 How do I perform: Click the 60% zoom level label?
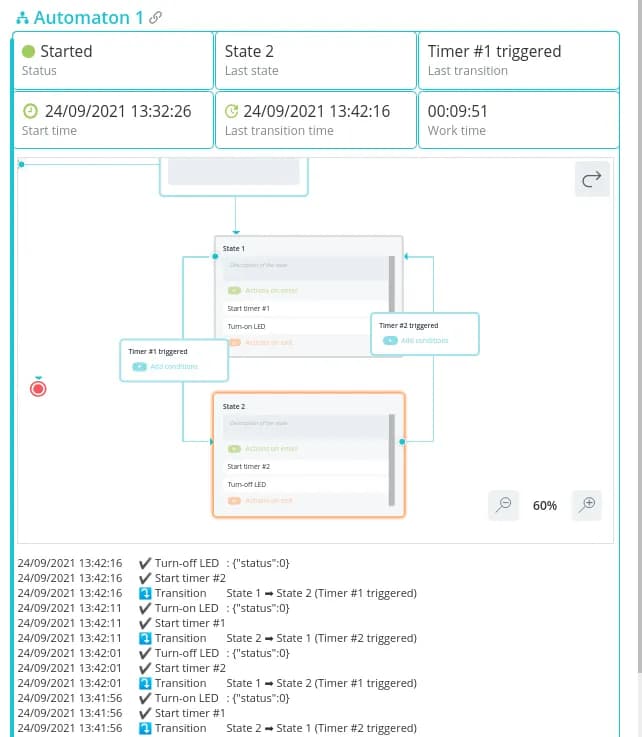(545, 506)
